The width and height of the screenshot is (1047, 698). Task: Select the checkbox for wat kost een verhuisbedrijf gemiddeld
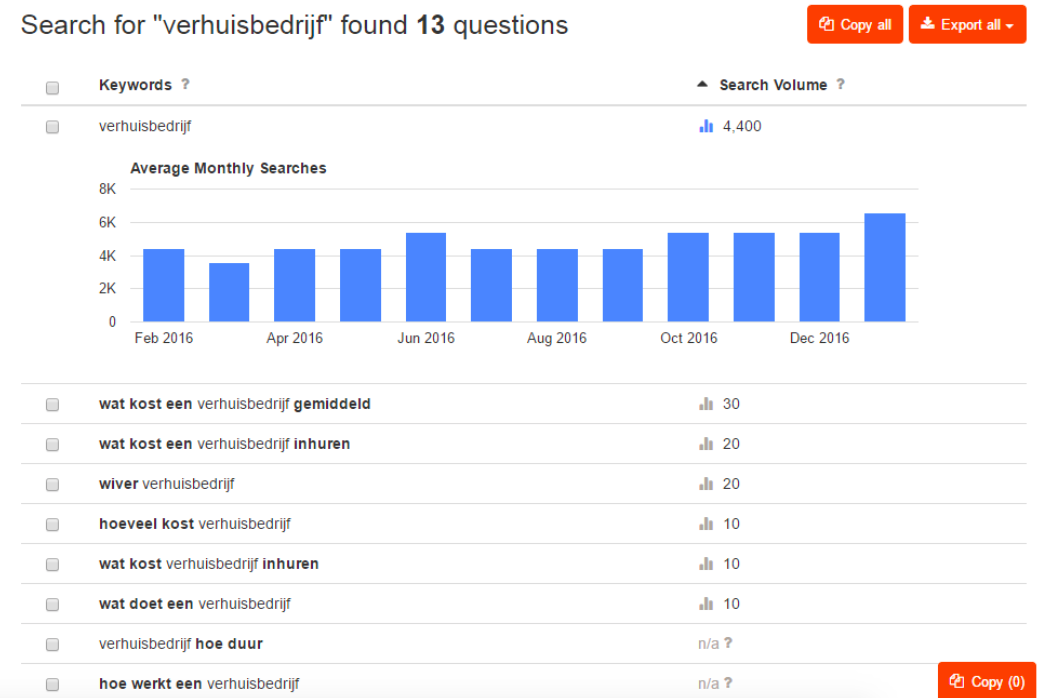[x=52, y=405]
